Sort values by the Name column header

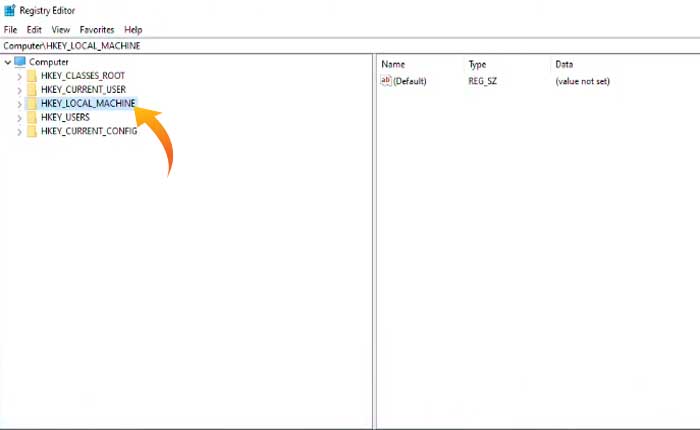(393, 64)
